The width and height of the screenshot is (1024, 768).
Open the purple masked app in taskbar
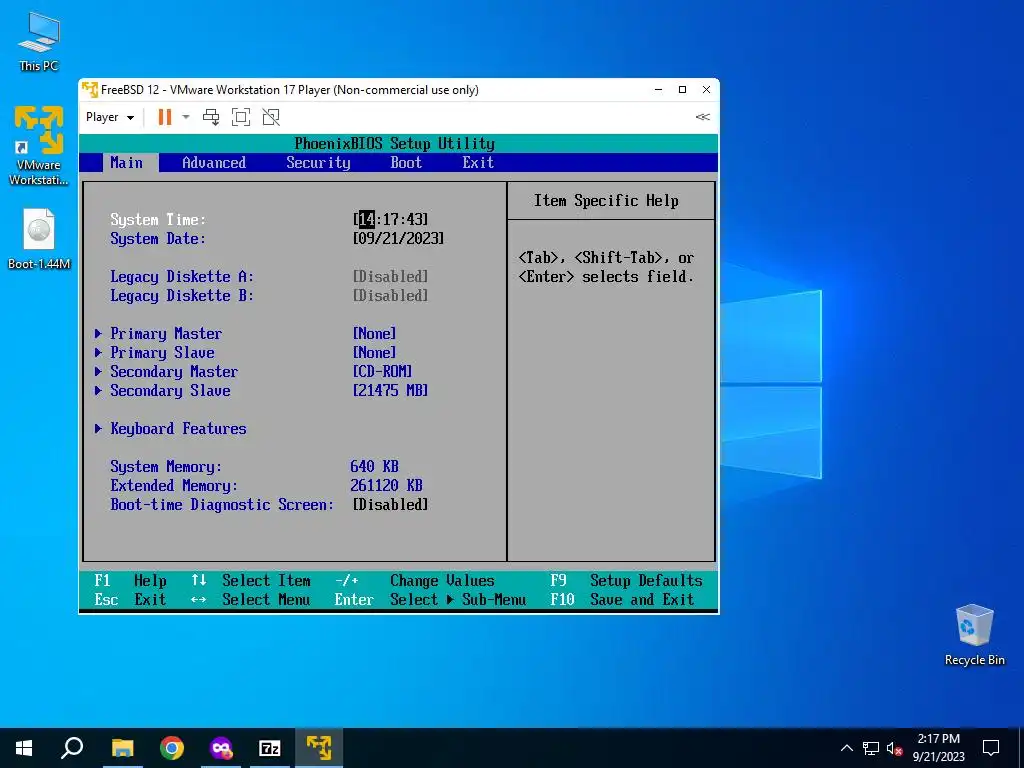pos(221,748)
